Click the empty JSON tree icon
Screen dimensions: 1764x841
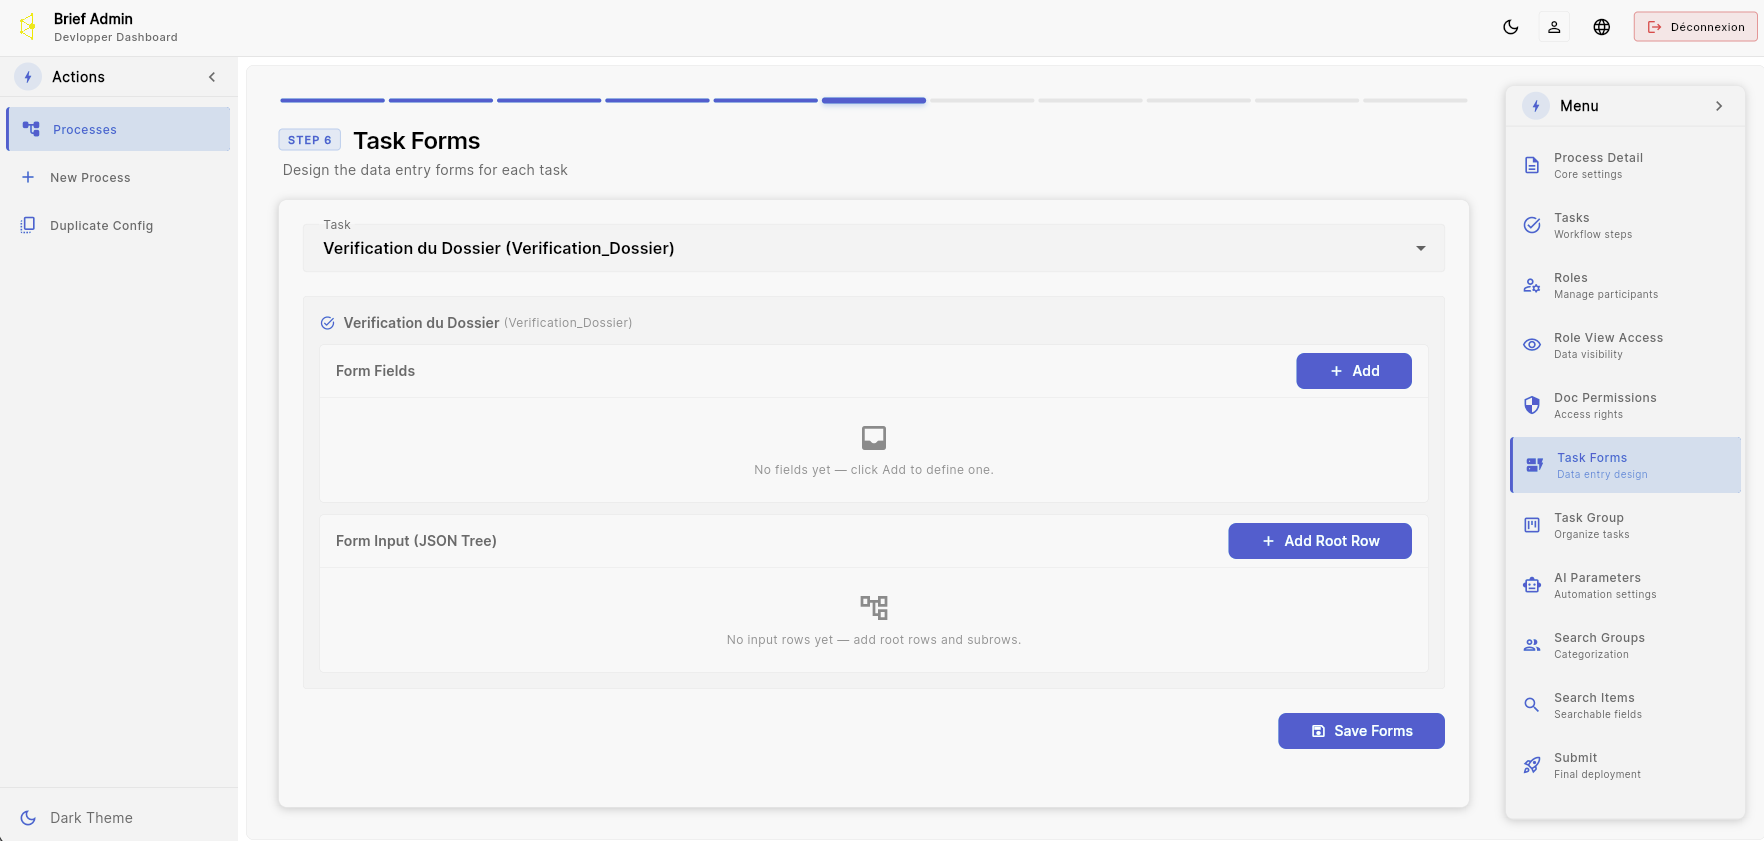coord(874,607)
